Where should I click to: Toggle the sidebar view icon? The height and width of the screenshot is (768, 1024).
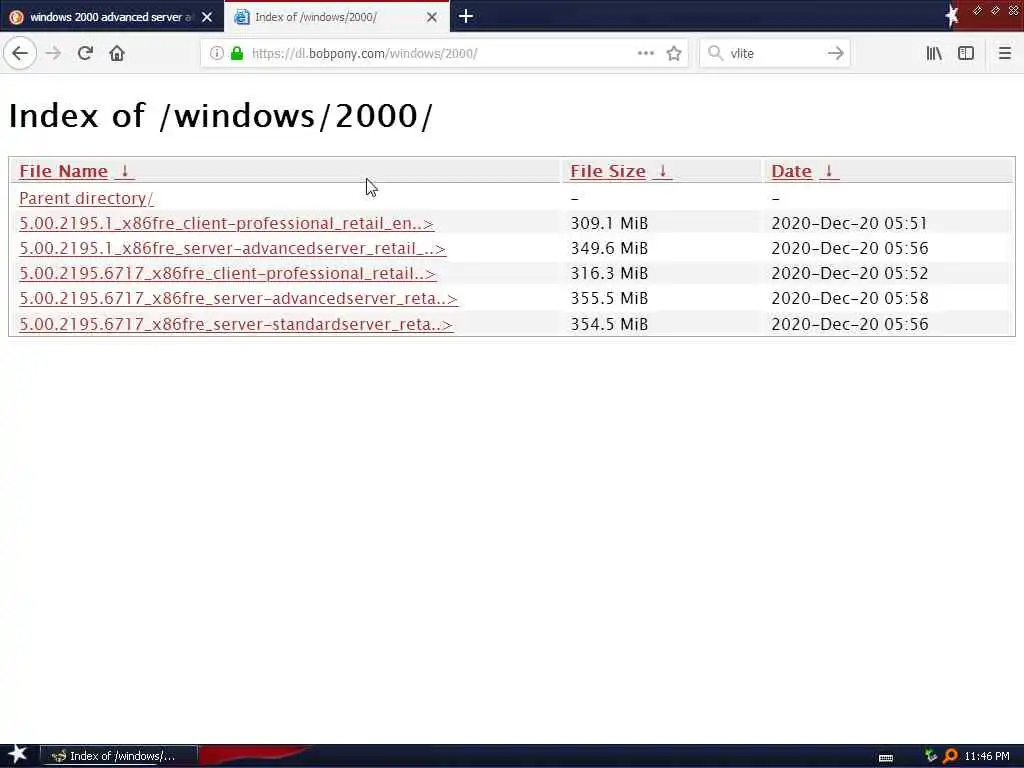[966, 54]
